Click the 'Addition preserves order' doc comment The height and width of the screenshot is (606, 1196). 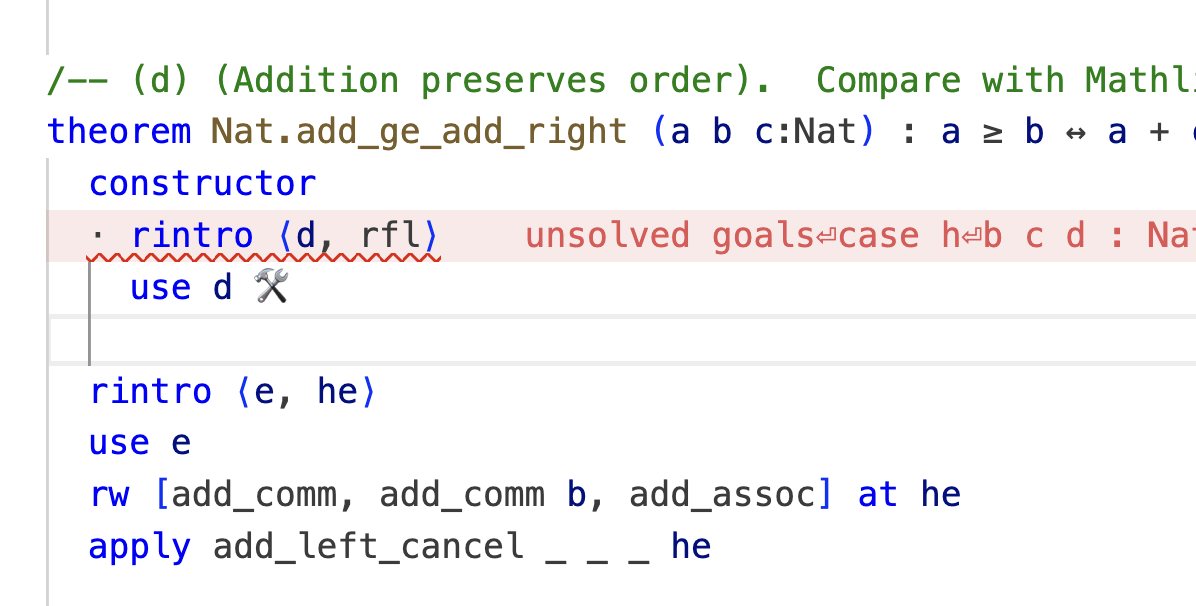[410, 80]
